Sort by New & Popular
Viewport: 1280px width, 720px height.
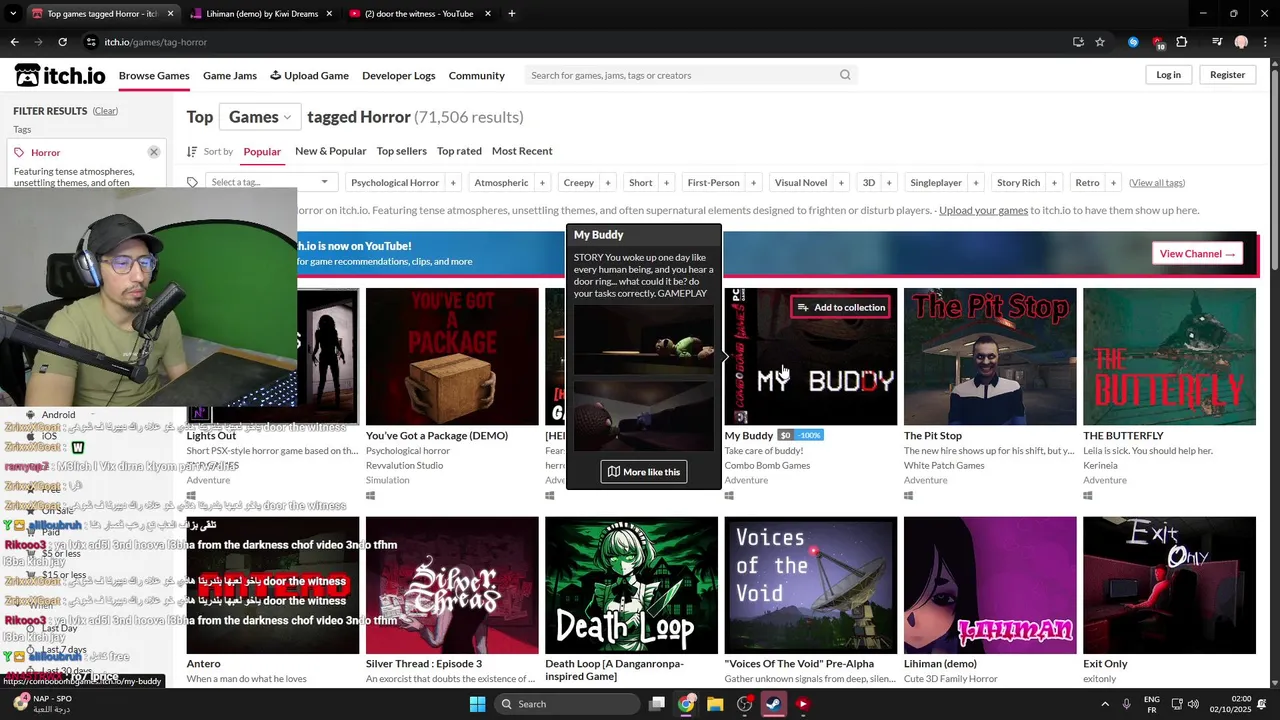coord(330,151)
